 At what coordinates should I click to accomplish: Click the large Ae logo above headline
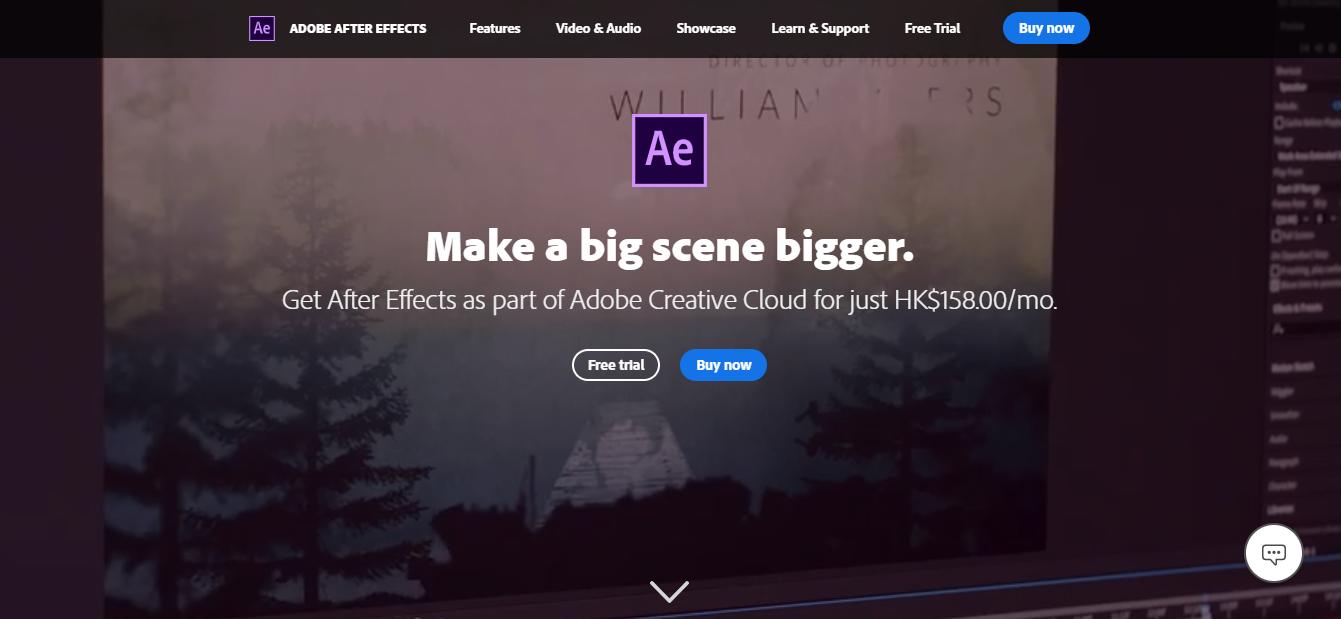pyautogui.click(x=669, y=150)
